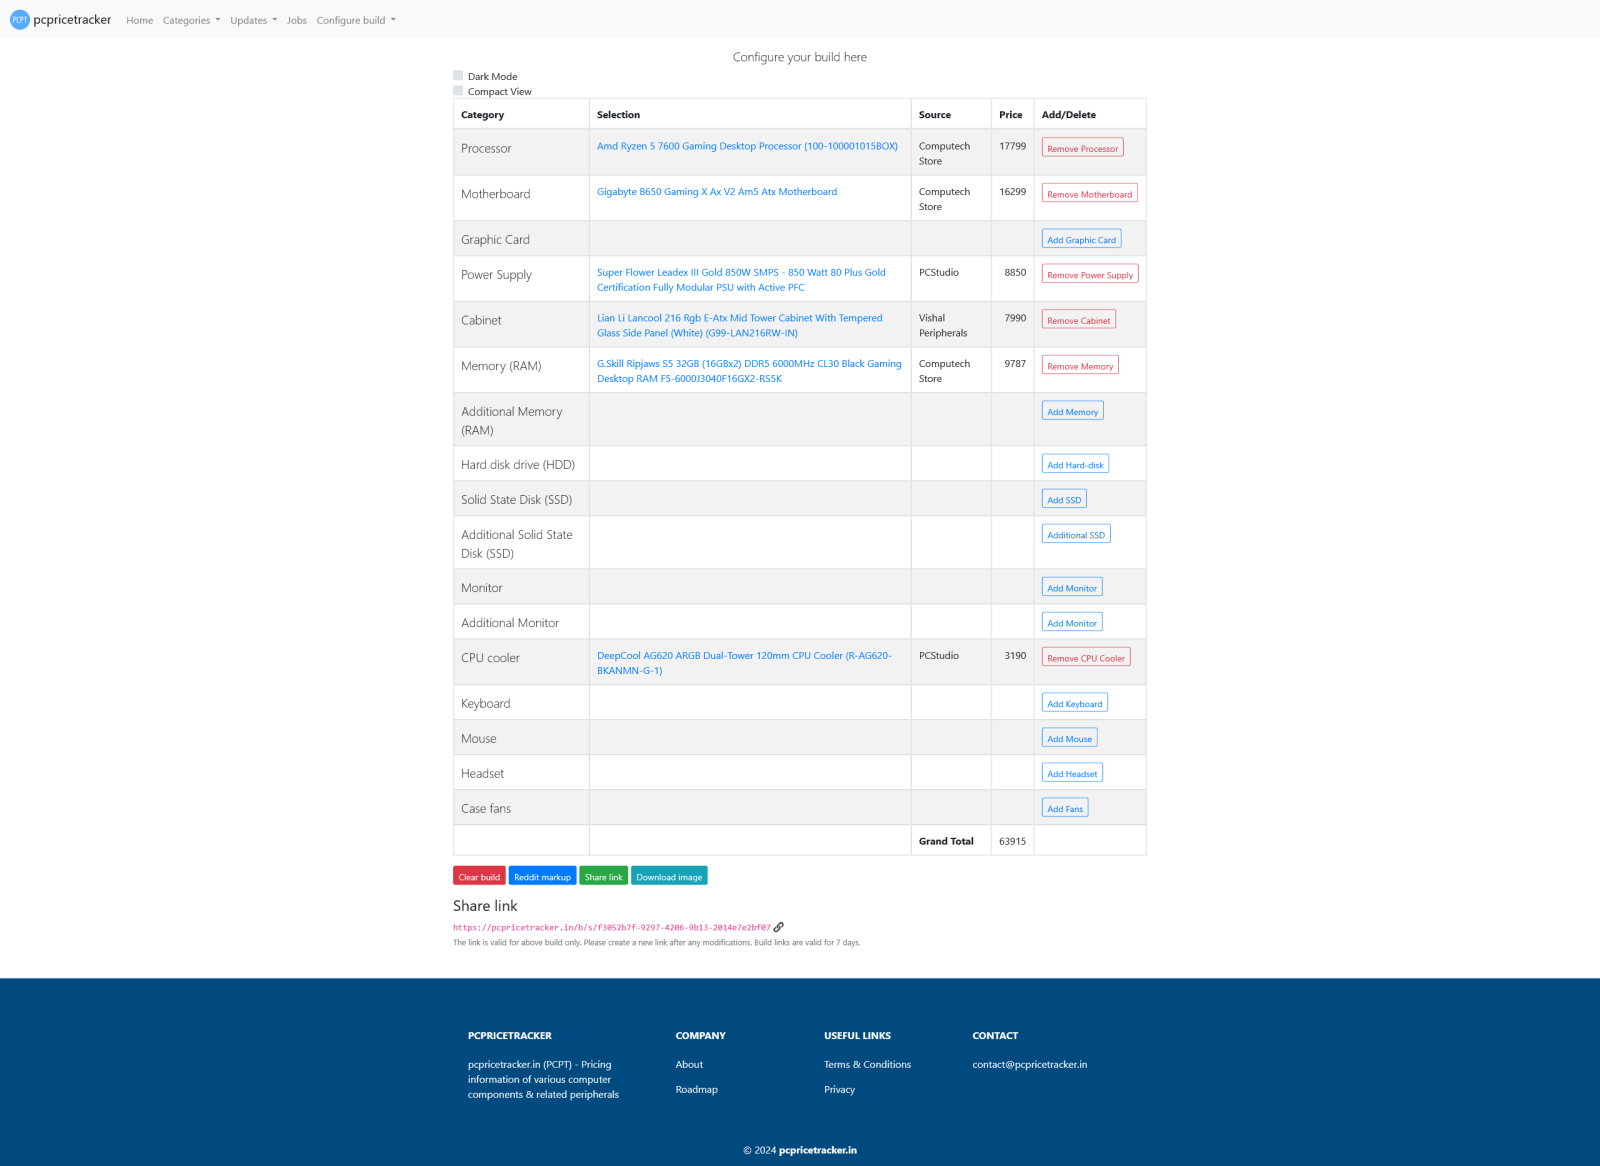Screen dimensions: 1600x1166
Task: Open the Updates dropdown menu
Action: coord(253,20)
